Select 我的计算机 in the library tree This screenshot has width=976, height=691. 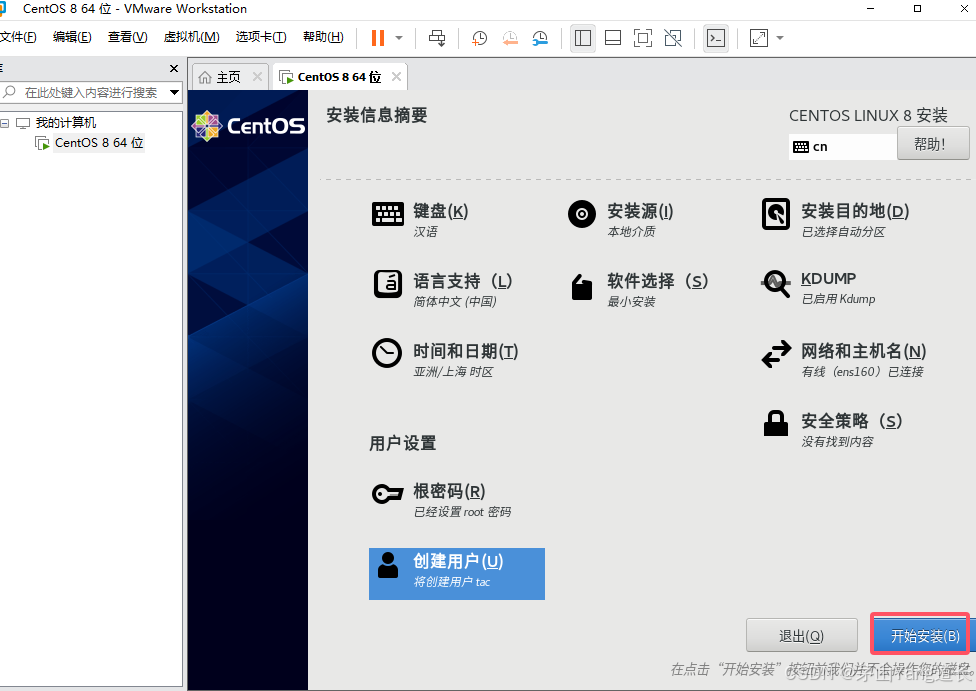(65, 123)
